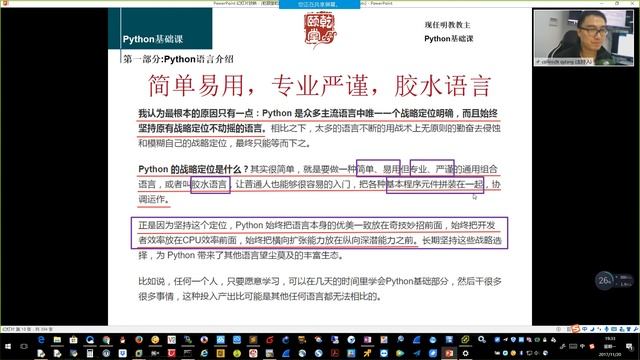
Task: Open the touch keyboard tray icon
Action: pos(573,346)
